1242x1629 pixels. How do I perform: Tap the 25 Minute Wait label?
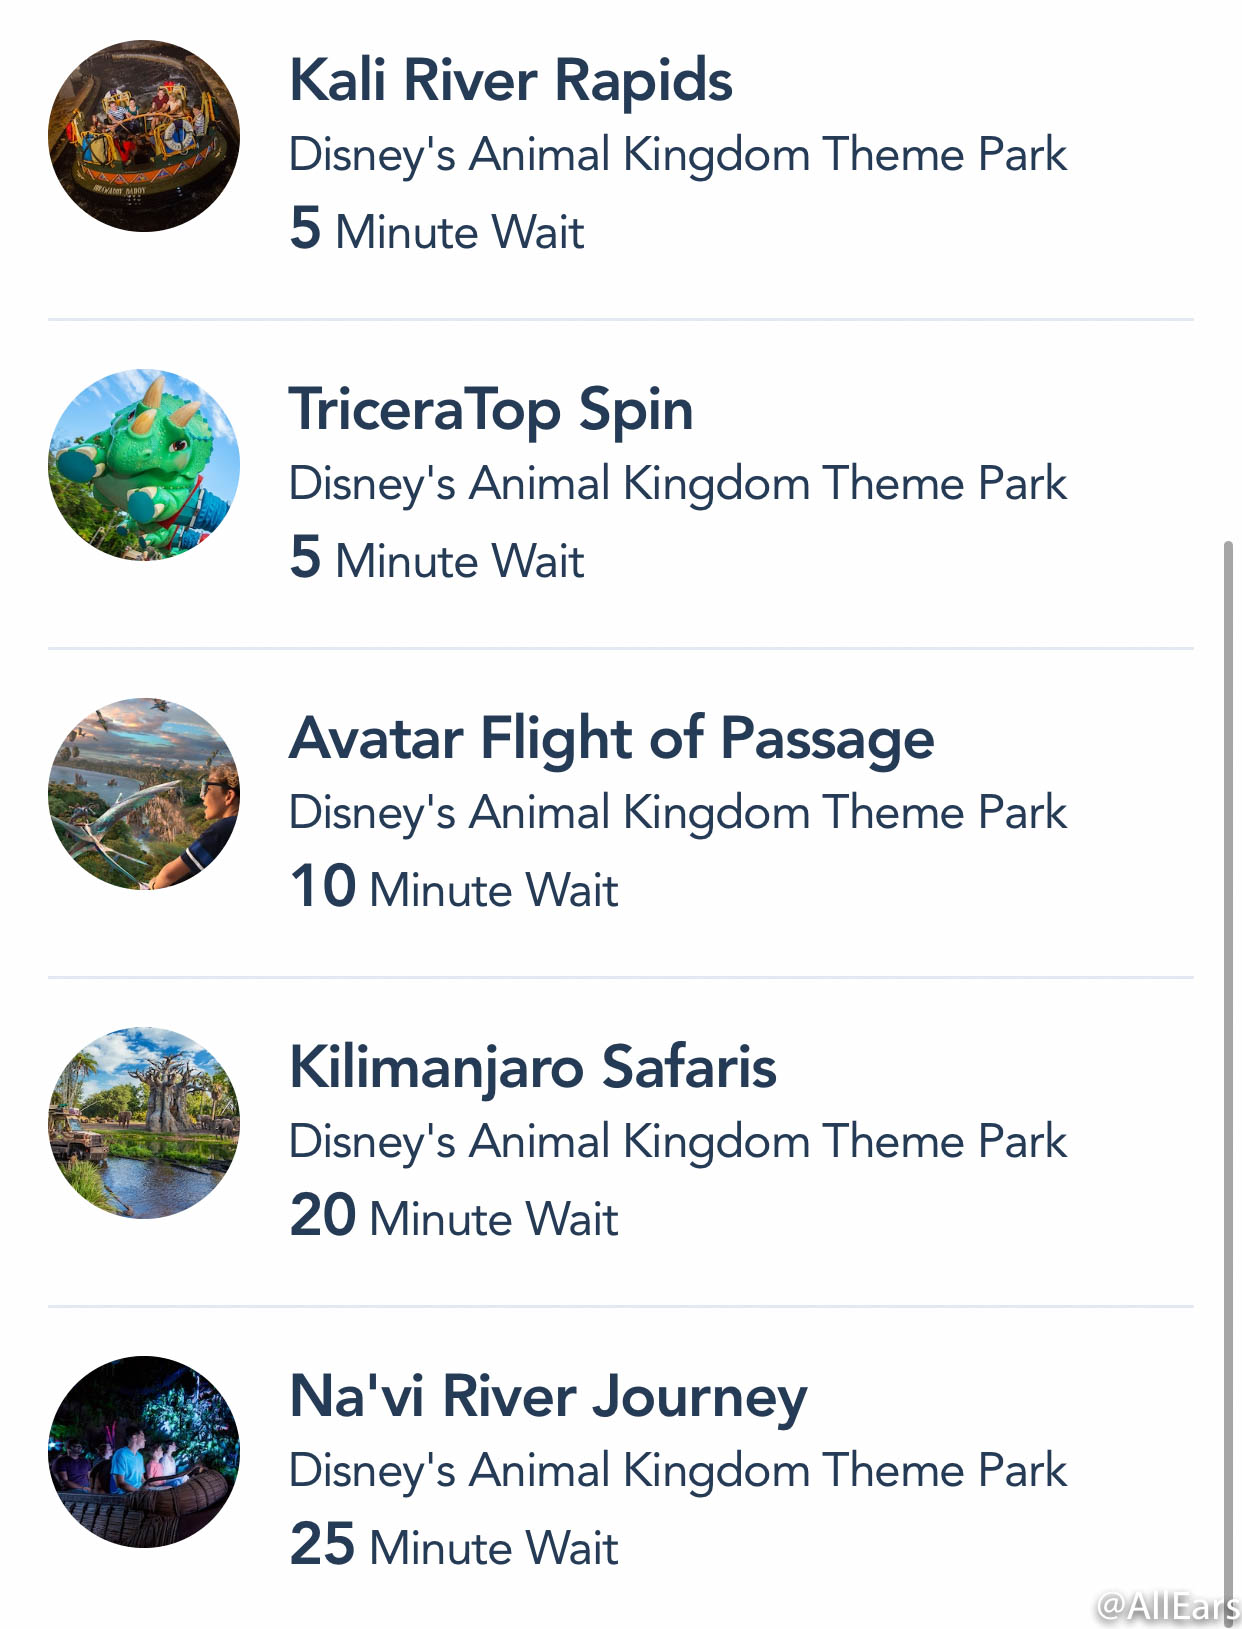pyautogui.click(x=454, y=1546)
